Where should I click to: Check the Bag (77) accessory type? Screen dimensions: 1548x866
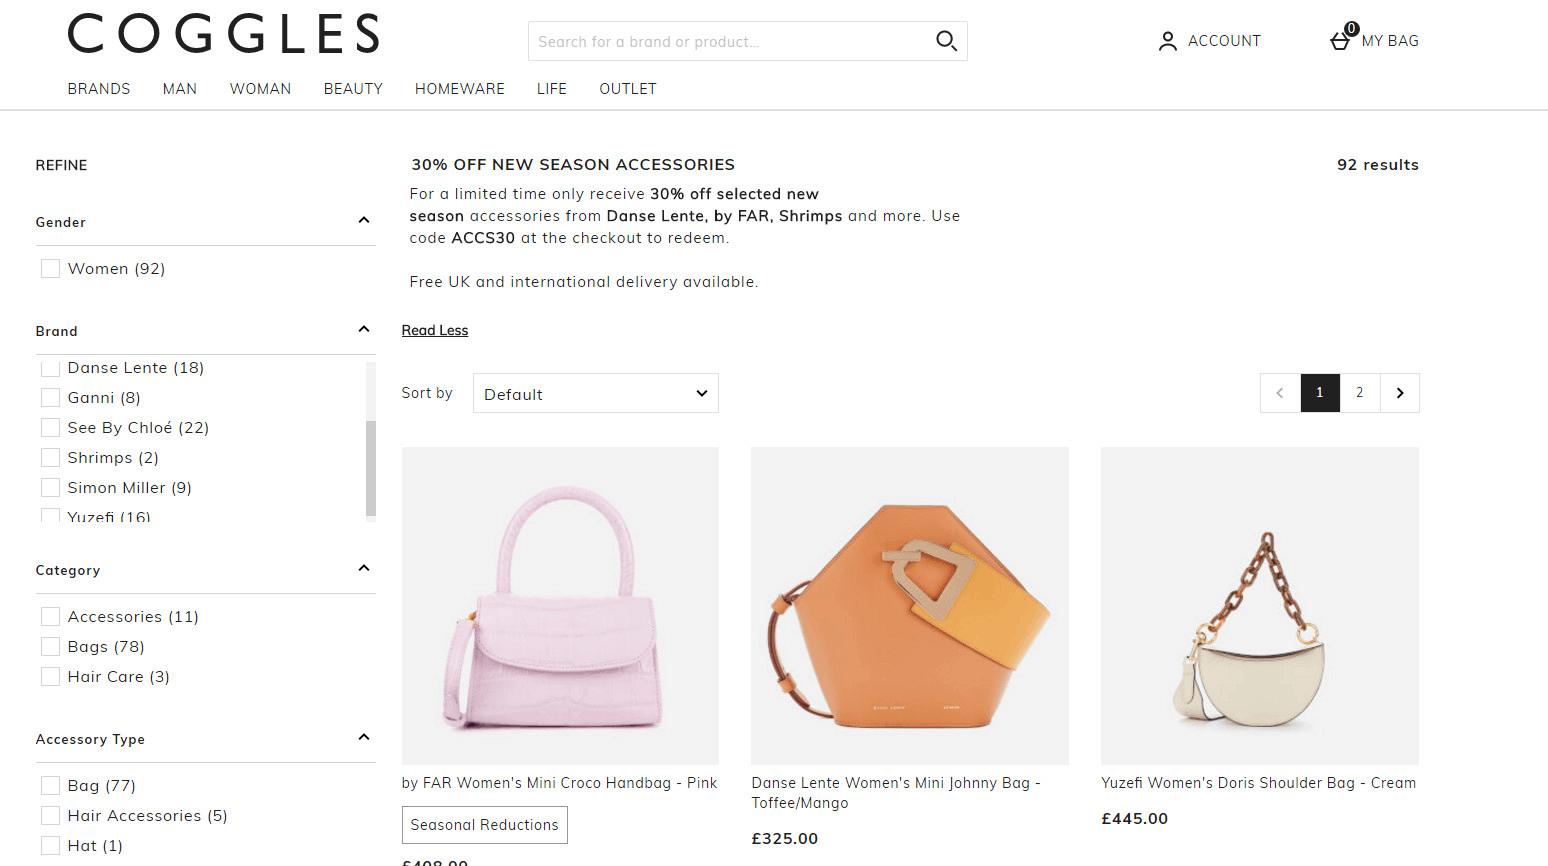50,786
